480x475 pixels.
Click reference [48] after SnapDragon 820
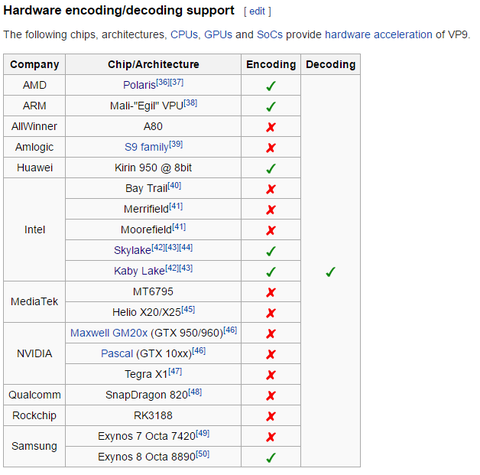click(195, 392)
